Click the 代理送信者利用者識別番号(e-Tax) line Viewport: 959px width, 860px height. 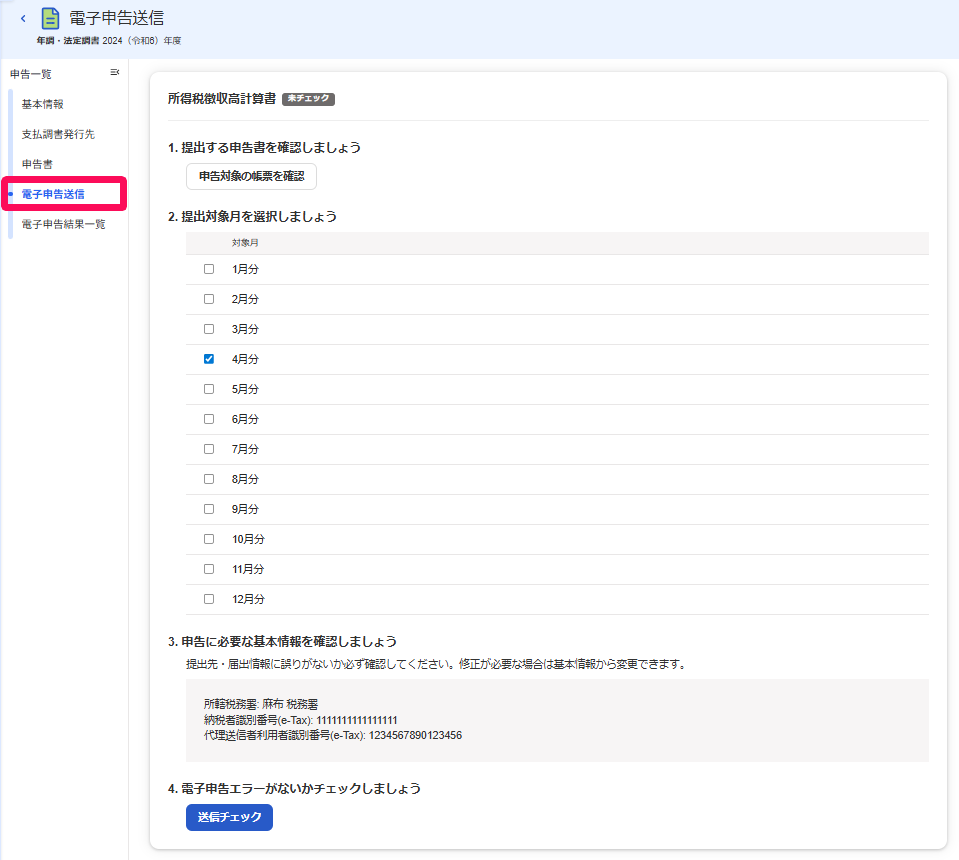pyautogui.click(x=333, y=735)
